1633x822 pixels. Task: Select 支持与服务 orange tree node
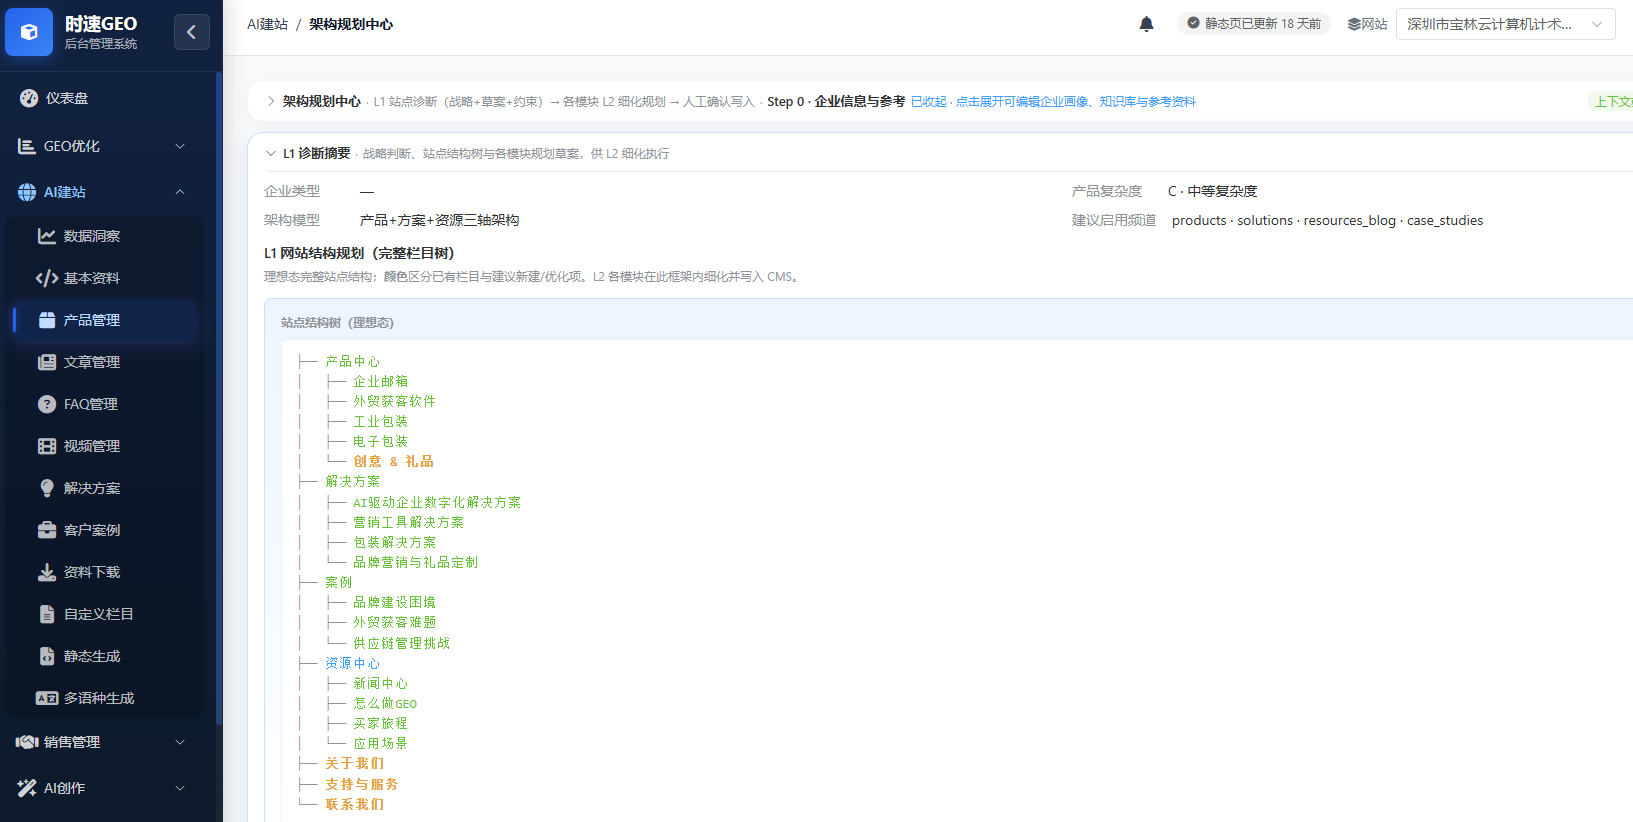(362, 784)
